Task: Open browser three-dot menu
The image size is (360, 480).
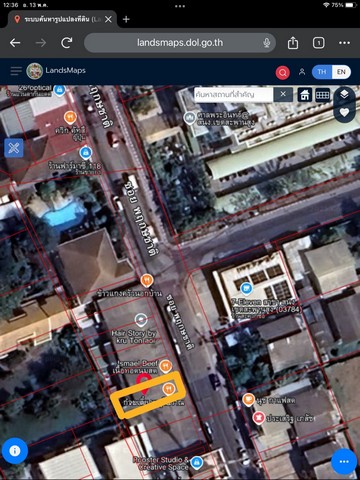Action: [344, 43]
